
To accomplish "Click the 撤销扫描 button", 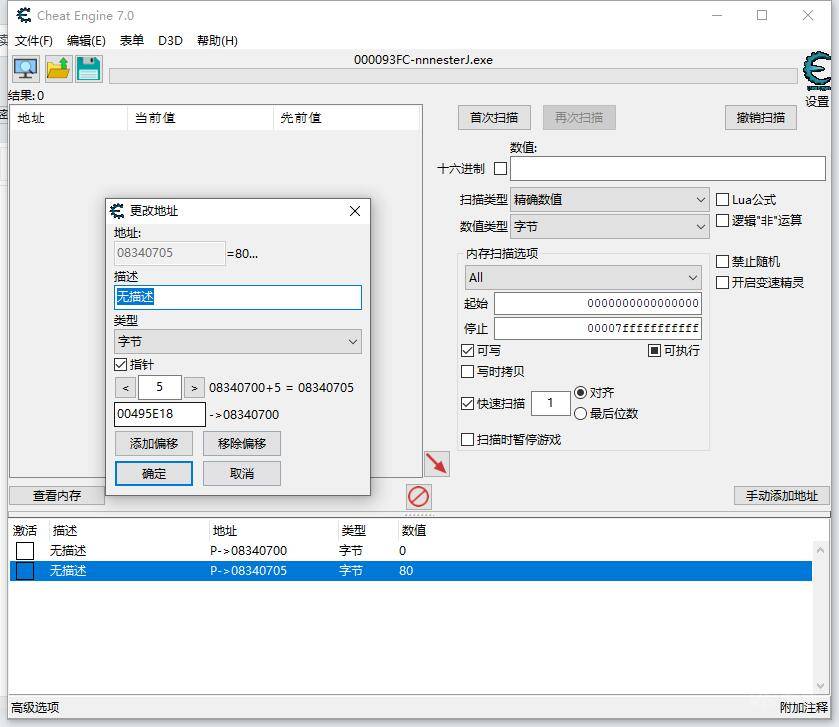I will click(x=760, y=118).
